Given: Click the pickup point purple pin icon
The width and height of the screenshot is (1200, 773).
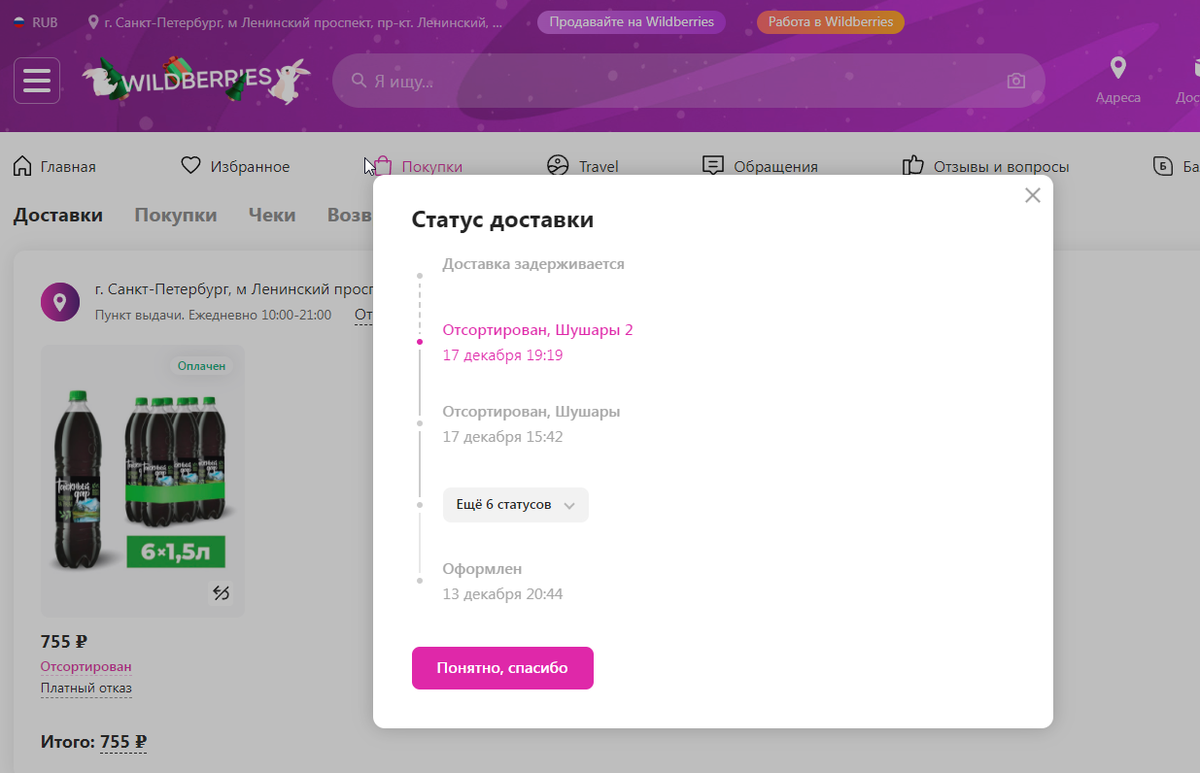Looking at the screenshot, I should click(x=60, y=302).
